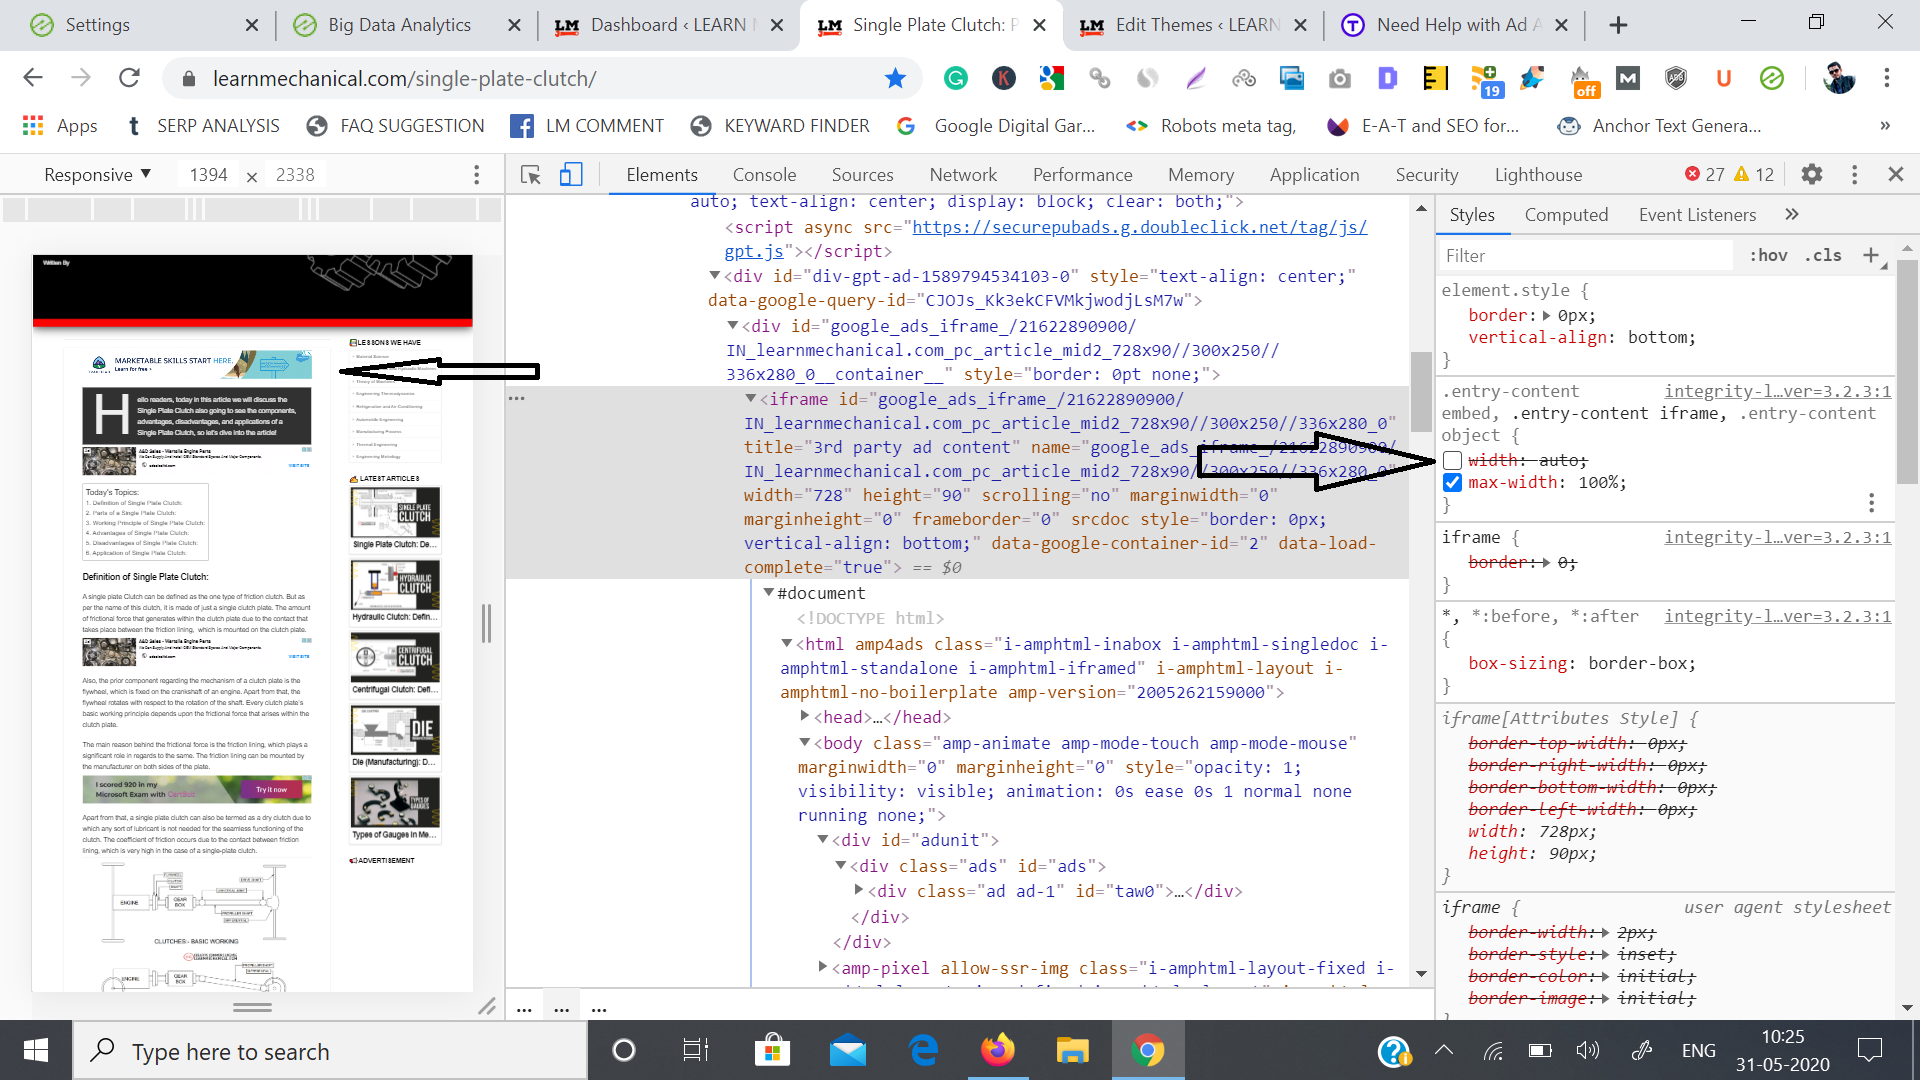This screenshot has width=1920, height=1080.
Task: Expand the border shorthand in element.style
Action: click(1547, 315)
